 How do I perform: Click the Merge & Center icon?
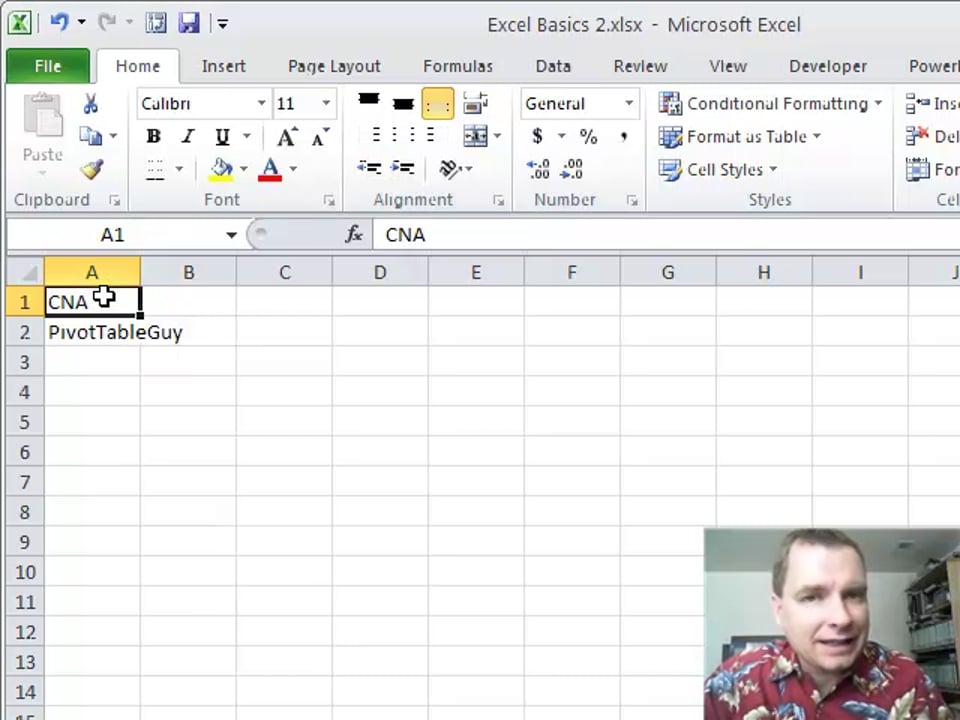[x=475, y=136]
